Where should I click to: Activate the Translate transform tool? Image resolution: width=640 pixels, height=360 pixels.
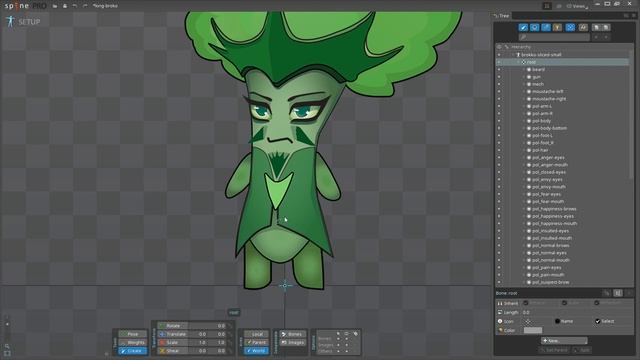tap(173, 334)
